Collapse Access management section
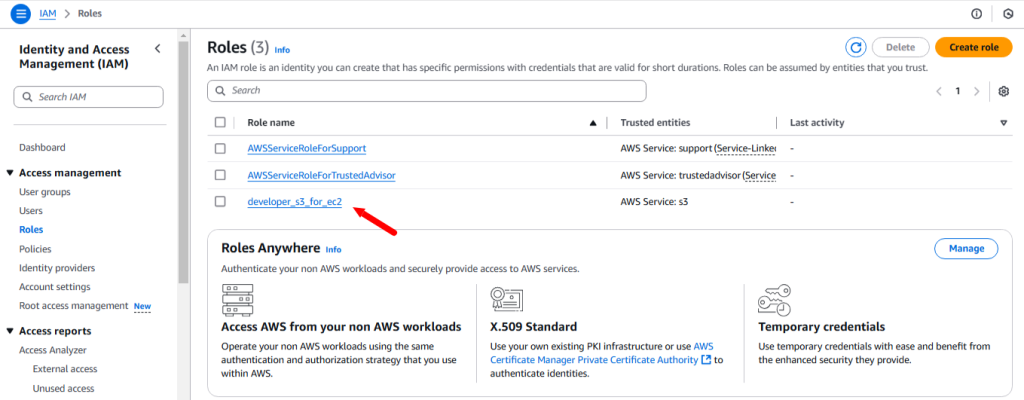This screenshot has height=400, width=1024. point(10,173)
